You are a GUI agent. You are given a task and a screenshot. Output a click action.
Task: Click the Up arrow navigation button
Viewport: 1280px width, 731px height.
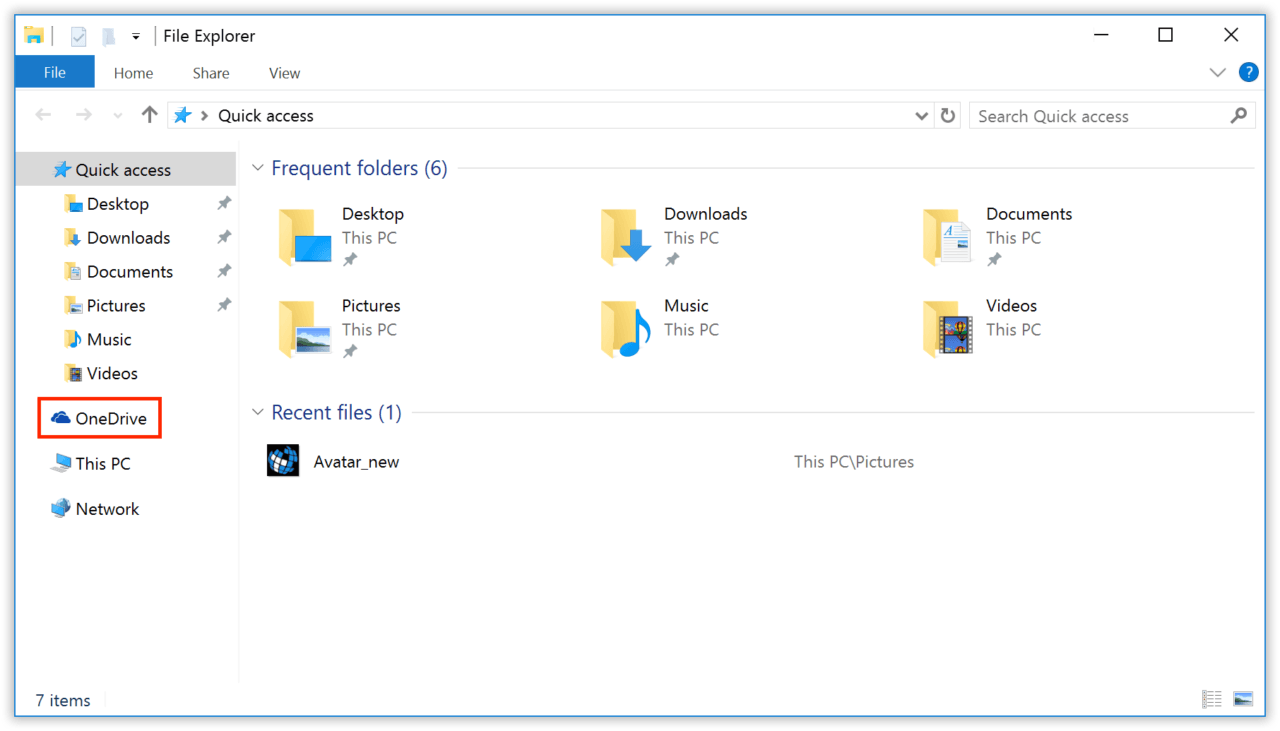coord(150,115)
